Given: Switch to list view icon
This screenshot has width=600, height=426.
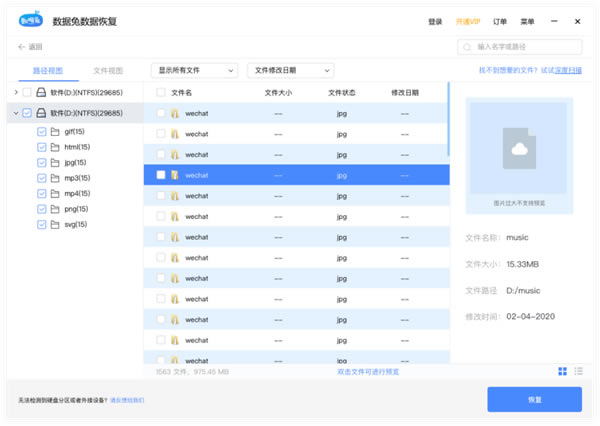Looking at the screenshot, I should click(578, 371).
